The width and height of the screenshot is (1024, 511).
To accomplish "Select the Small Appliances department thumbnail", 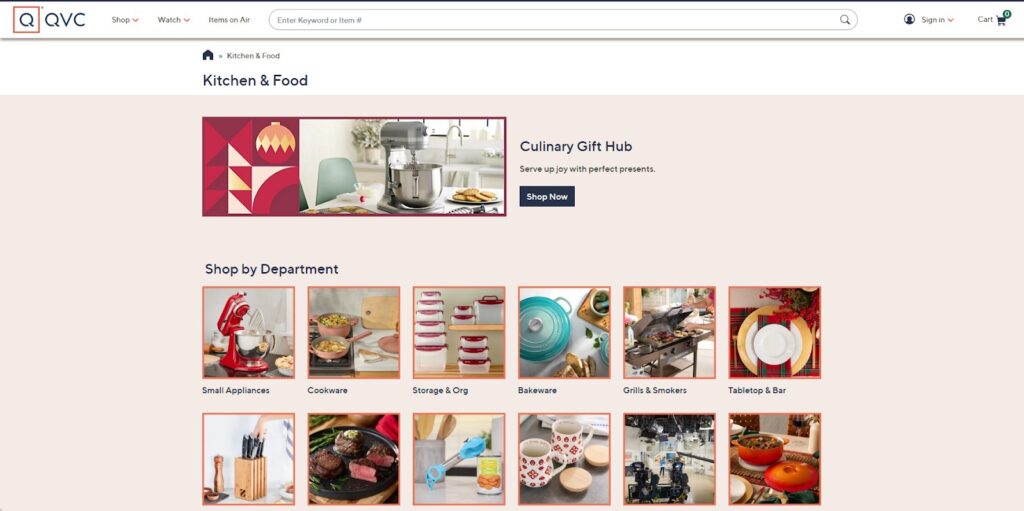I will [x=249, y=333].
